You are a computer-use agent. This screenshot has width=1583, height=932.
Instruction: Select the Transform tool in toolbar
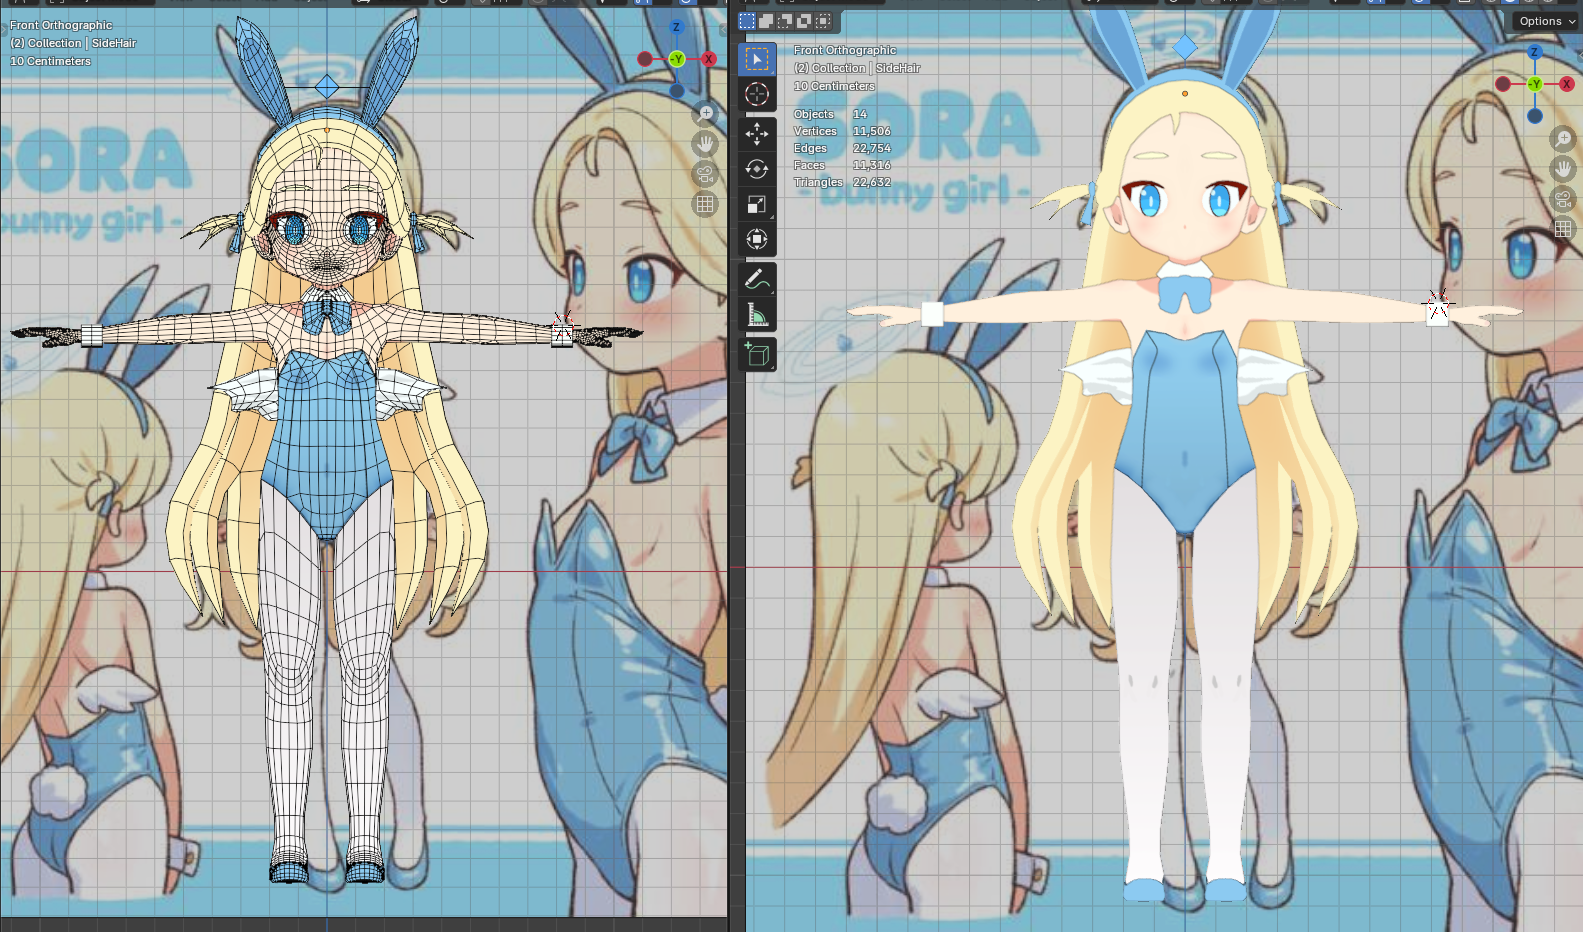(757, 239)
